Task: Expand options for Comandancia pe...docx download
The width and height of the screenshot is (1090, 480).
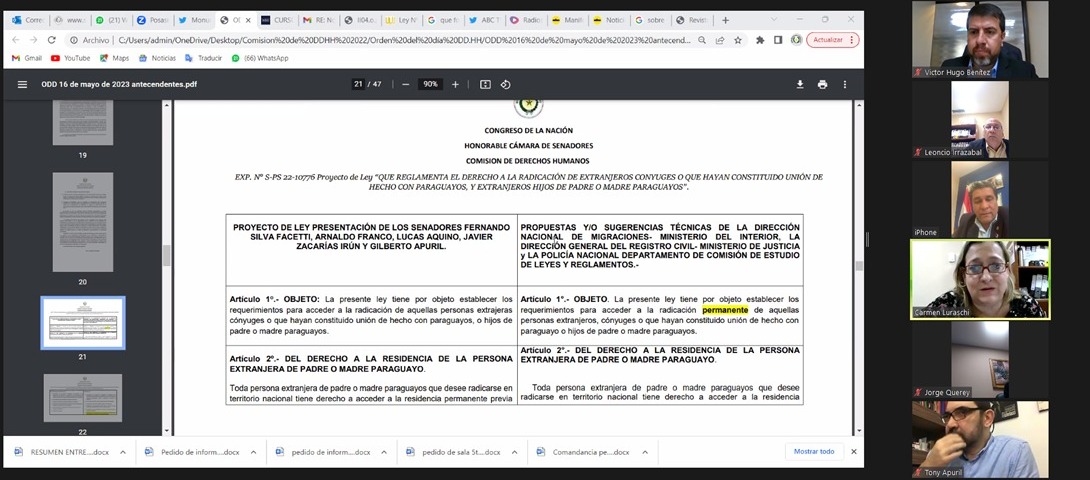Action: pyautogui.click(x=644, y=451)
